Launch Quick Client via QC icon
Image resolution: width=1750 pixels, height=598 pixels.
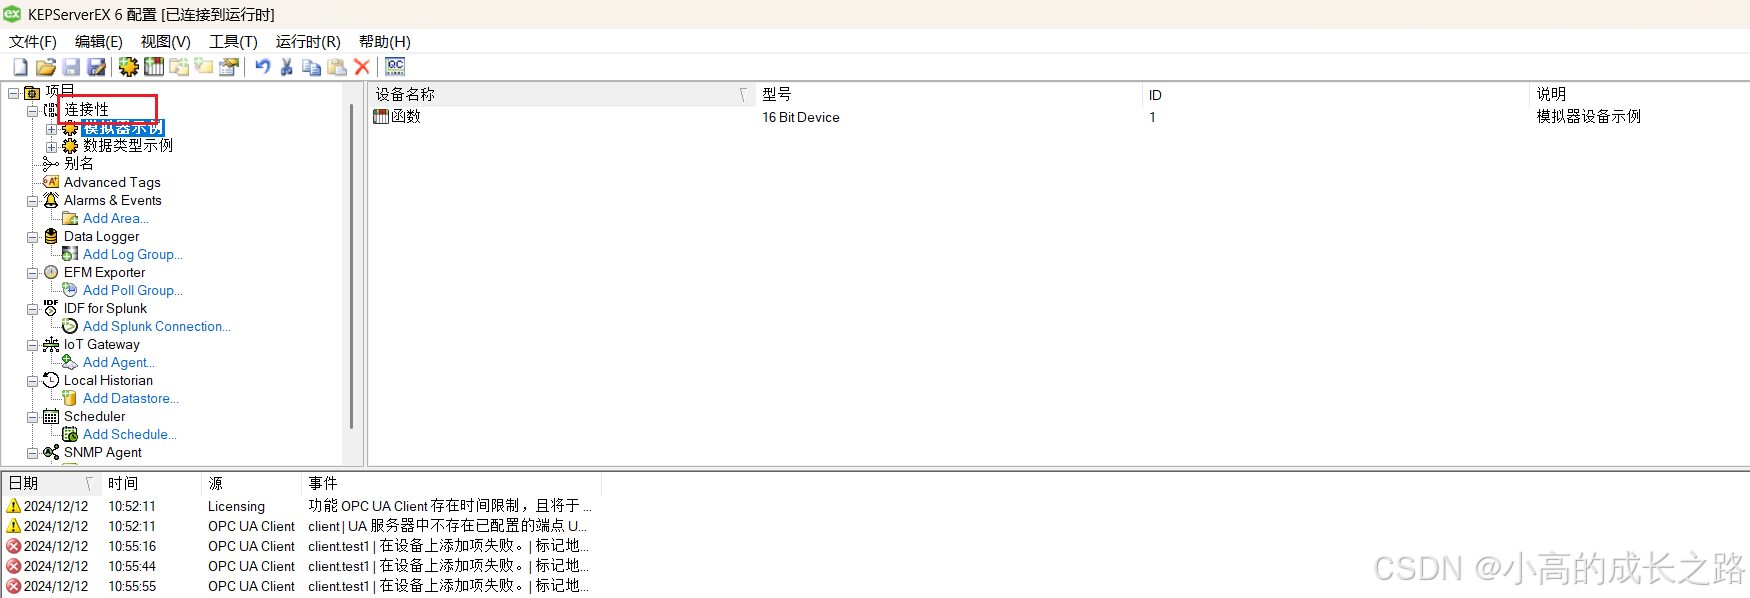click(395, 66)
